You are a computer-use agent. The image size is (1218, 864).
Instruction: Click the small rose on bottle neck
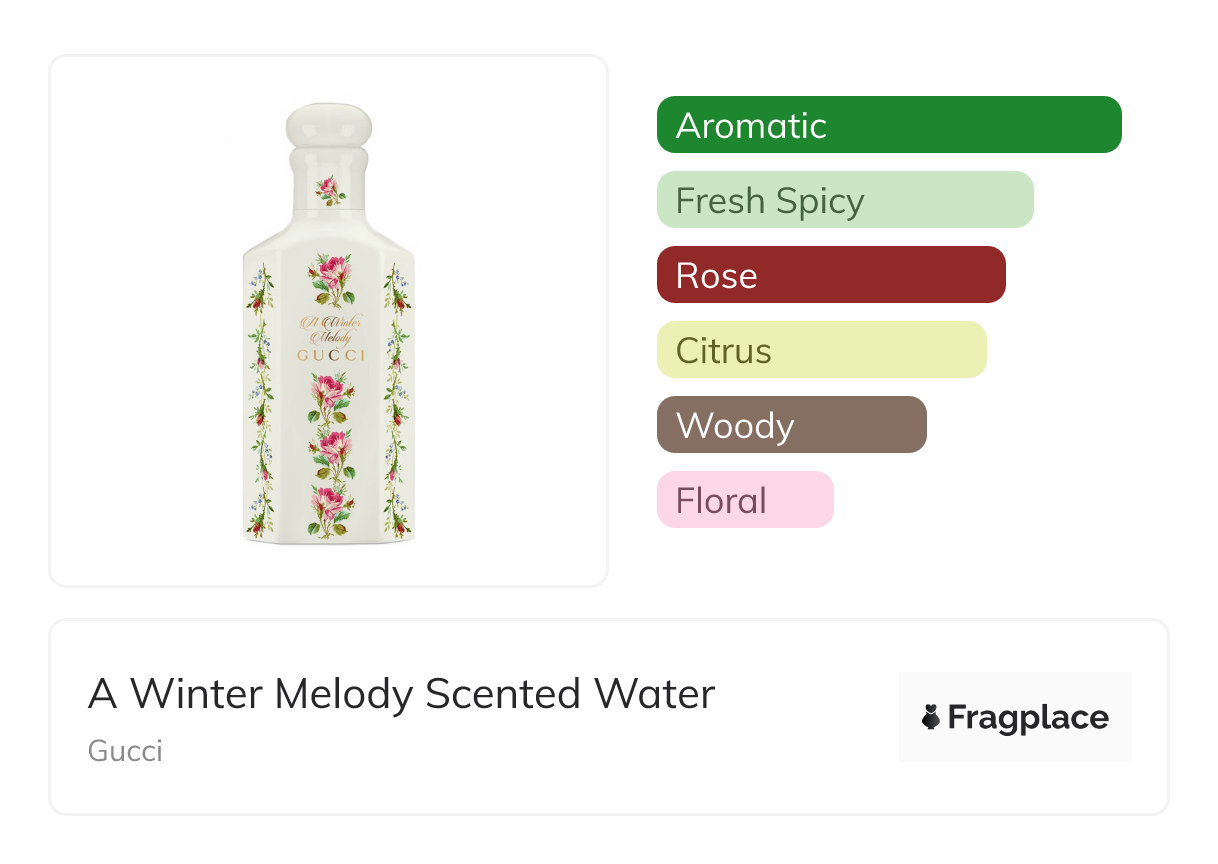click(x=328, y=188)
